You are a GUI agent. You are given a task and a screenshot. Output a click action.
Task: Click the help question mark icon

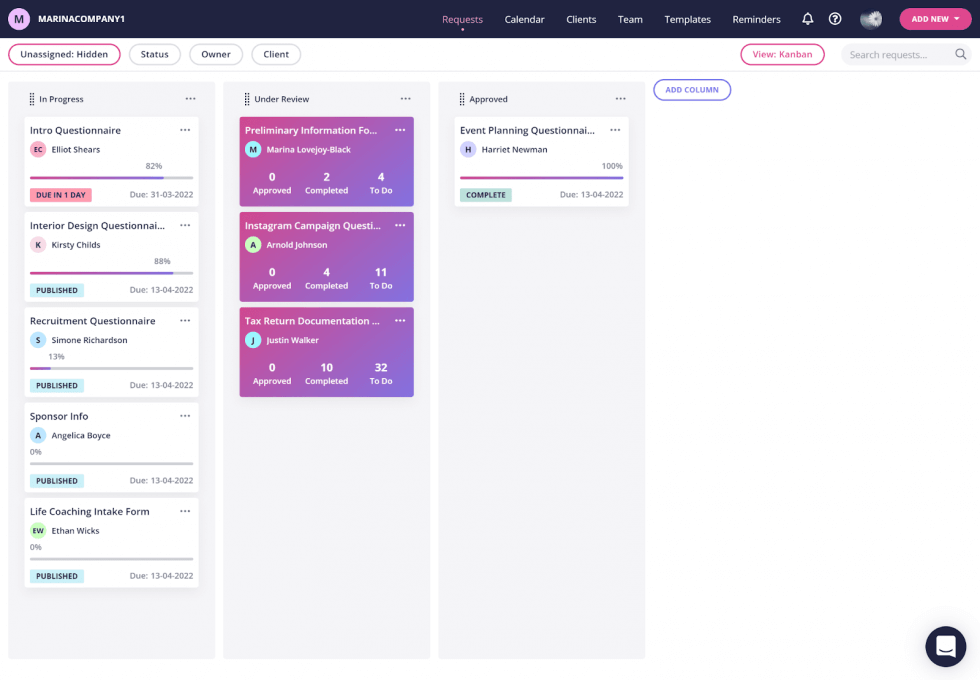[x=835, y=19]
